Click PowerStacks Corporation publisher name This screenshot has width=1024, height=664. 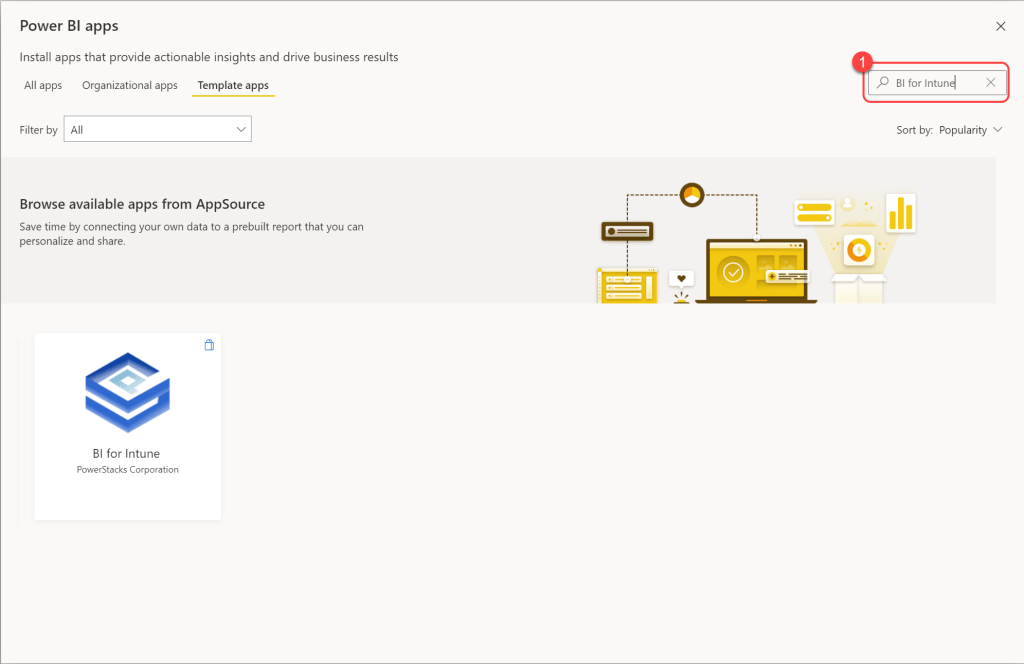127,470
